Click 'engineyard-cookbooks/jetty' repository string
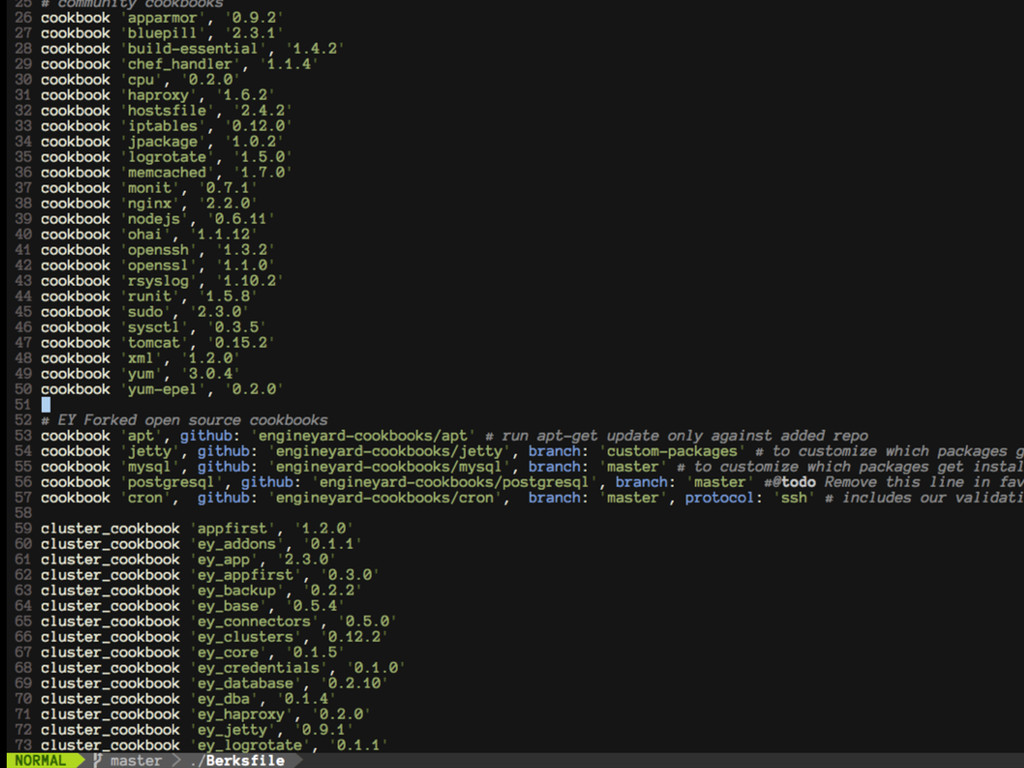This screenshot has width=1024, height=768. (x=389, y=451)
